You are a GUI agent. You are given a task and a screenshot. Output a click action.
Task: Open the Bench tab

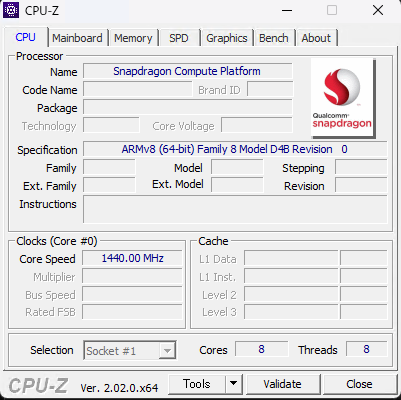click(274, 38)
